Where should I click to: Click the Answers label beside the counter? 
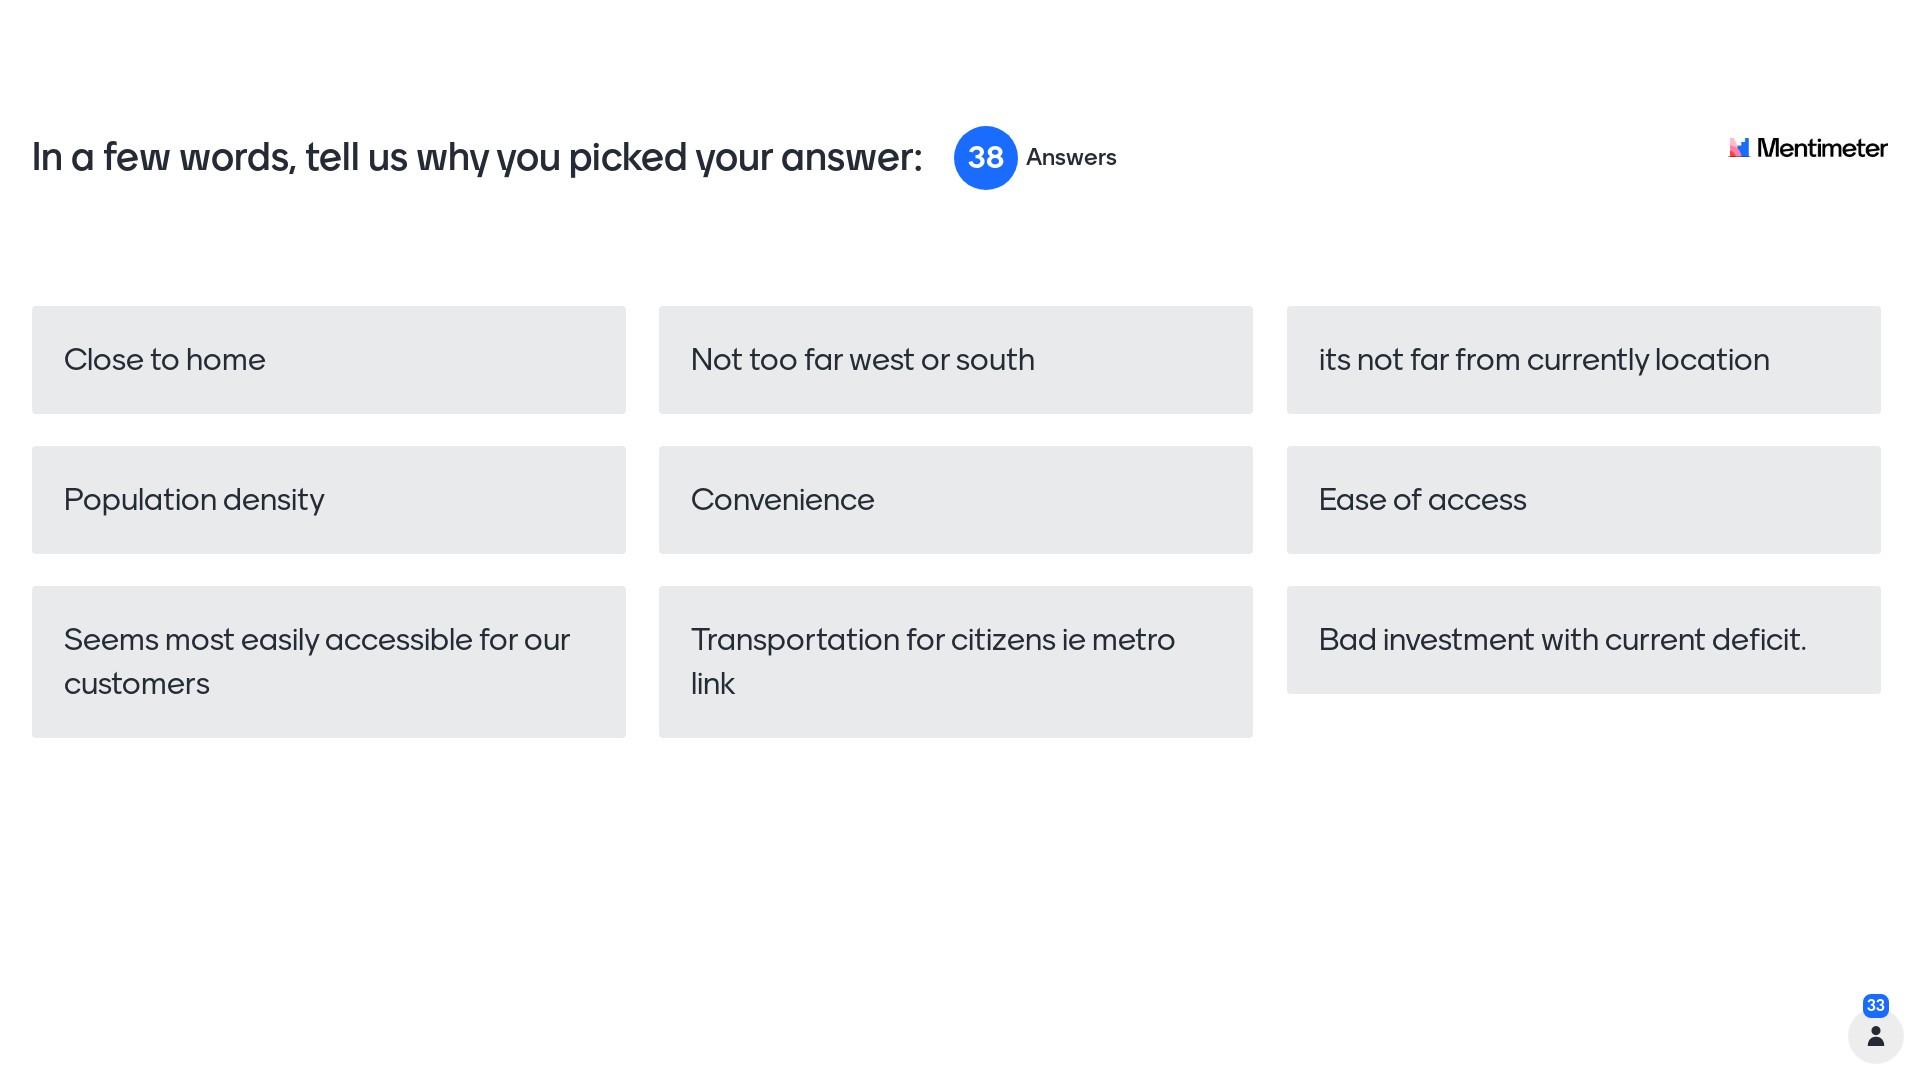point(1071,158)
